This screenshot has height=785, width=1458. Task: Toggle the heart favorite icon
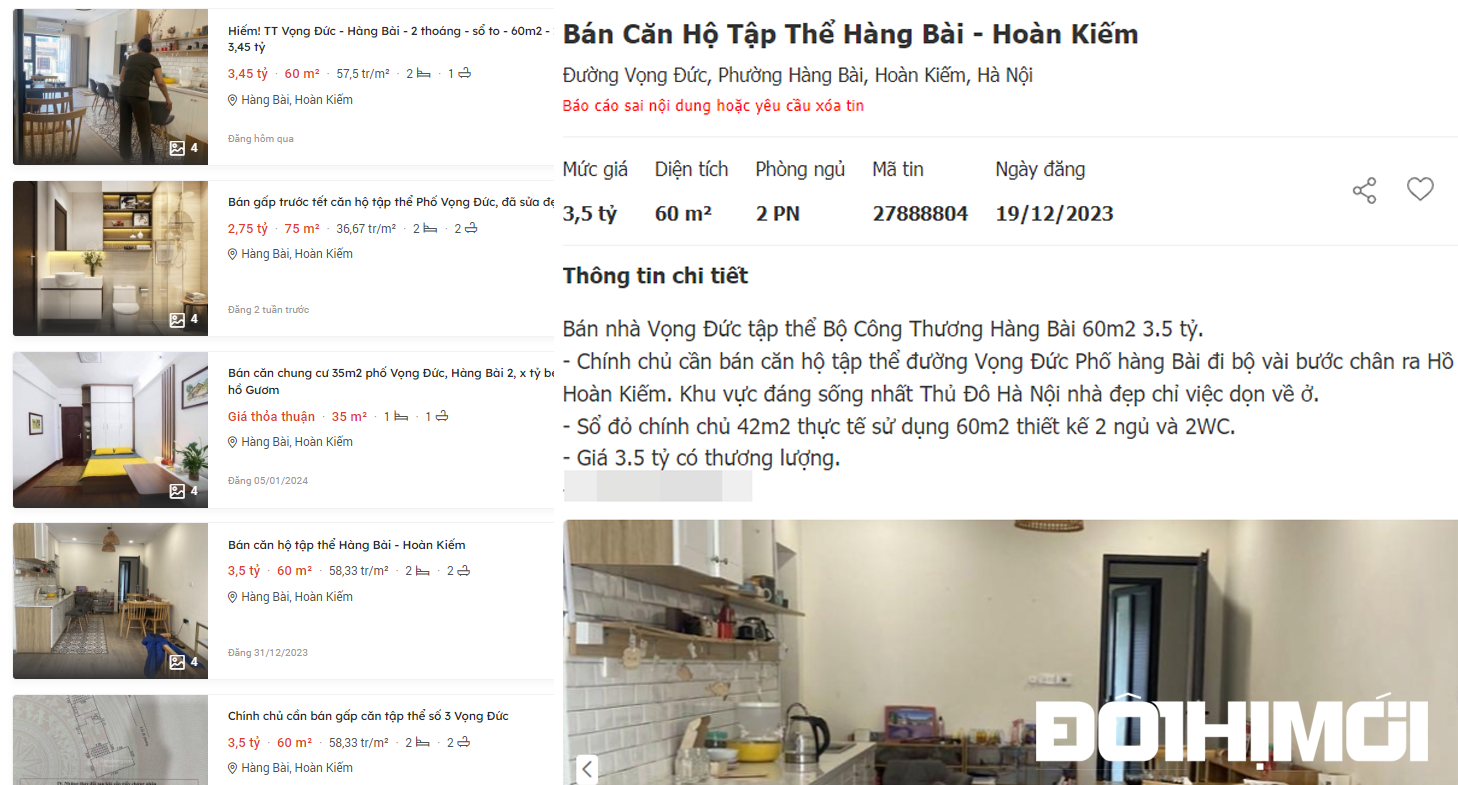click(1420, 189)
